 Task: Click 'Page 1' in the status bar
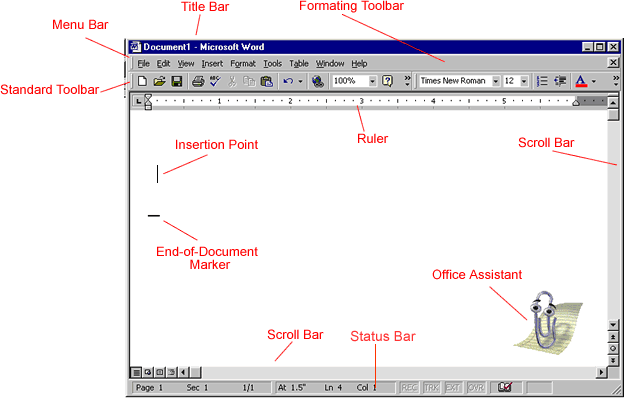click(149, 388)
